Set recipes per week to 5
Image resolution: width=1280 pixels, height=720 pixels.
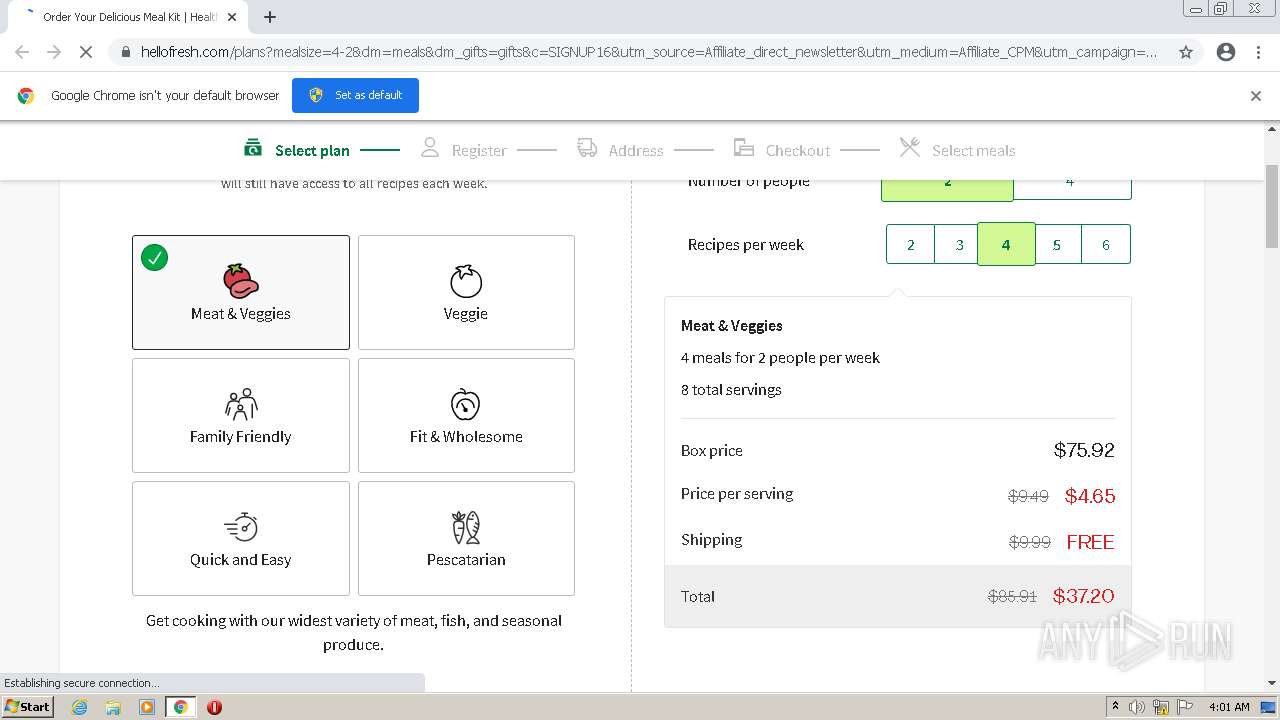[x=1057, y=244]
